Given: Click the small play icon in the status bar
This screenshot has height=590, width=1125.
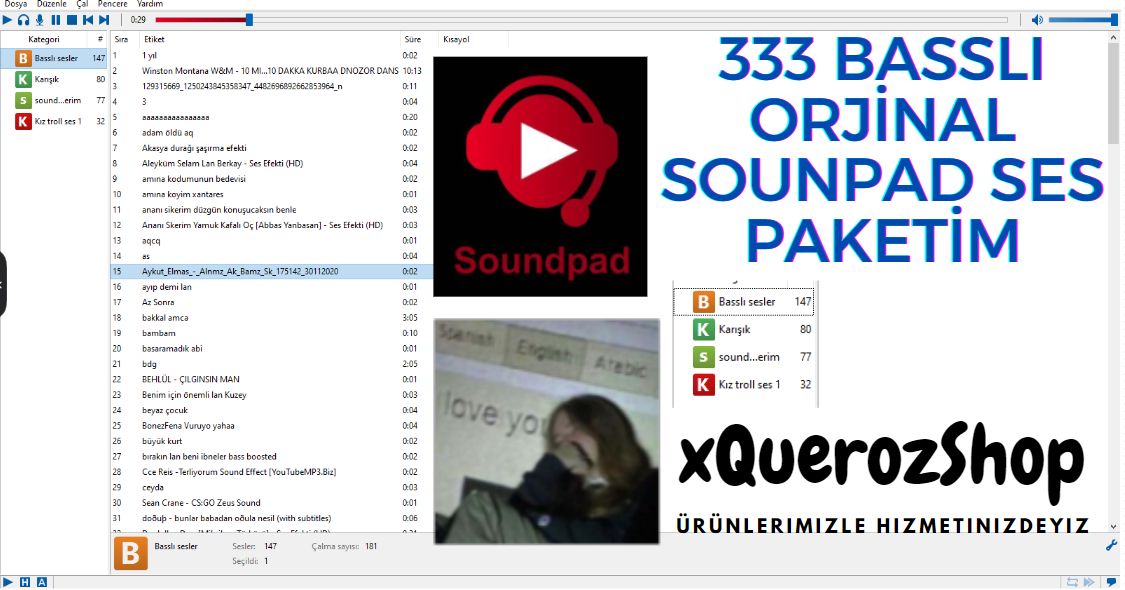Looking at the screenshot, I should (8, 582).
